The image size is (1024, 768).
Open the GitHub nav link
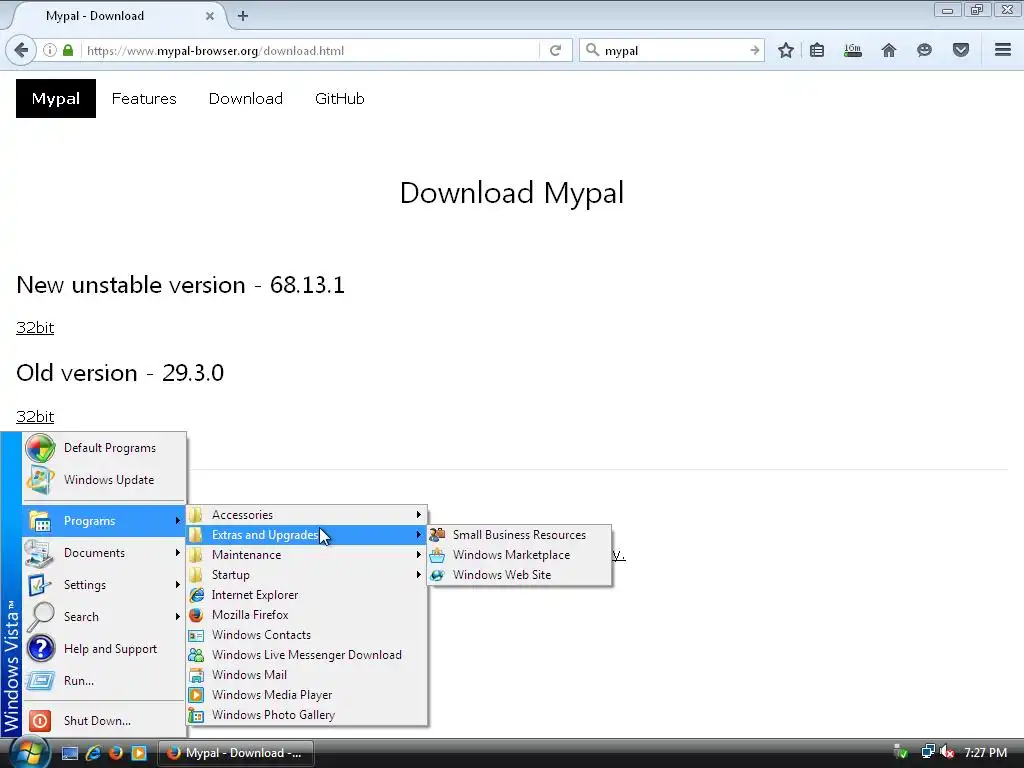pyautogui.click(x=340, y=99)
